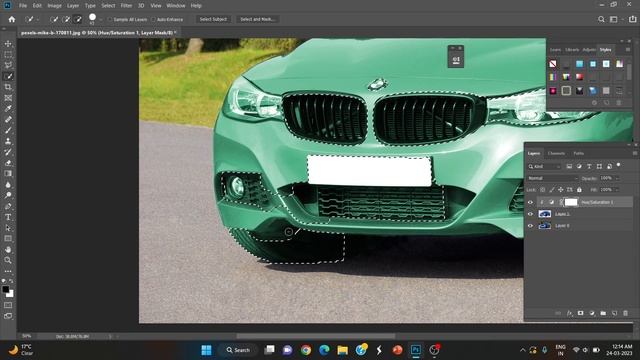
Task: Toggle Quick Mask mode
Action: [x=8, y=305]
